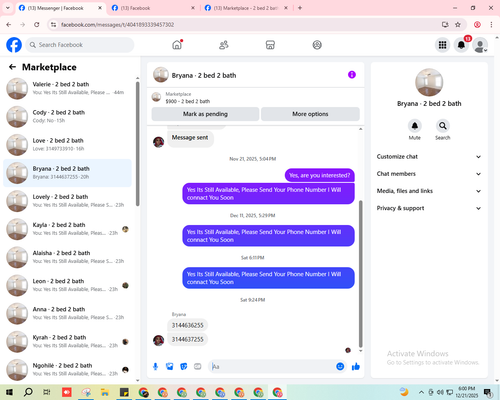The image size is (500, 400).
Task: Expand the Chat members section
Action: [429, 174]
